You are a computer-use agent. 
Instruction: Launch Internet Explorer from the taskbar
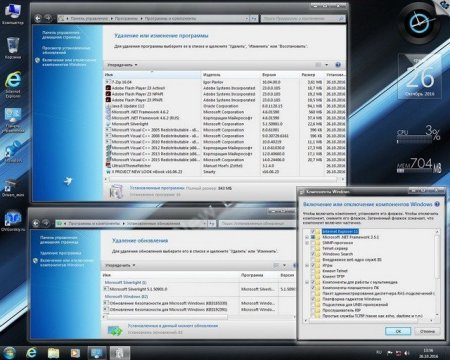pyautogui.click(x=31, y=353)
